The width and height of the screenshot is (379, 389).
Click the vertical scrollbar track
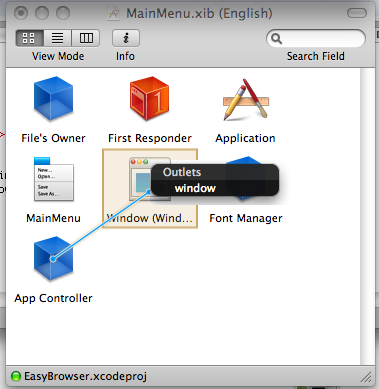tap(367, 216)
